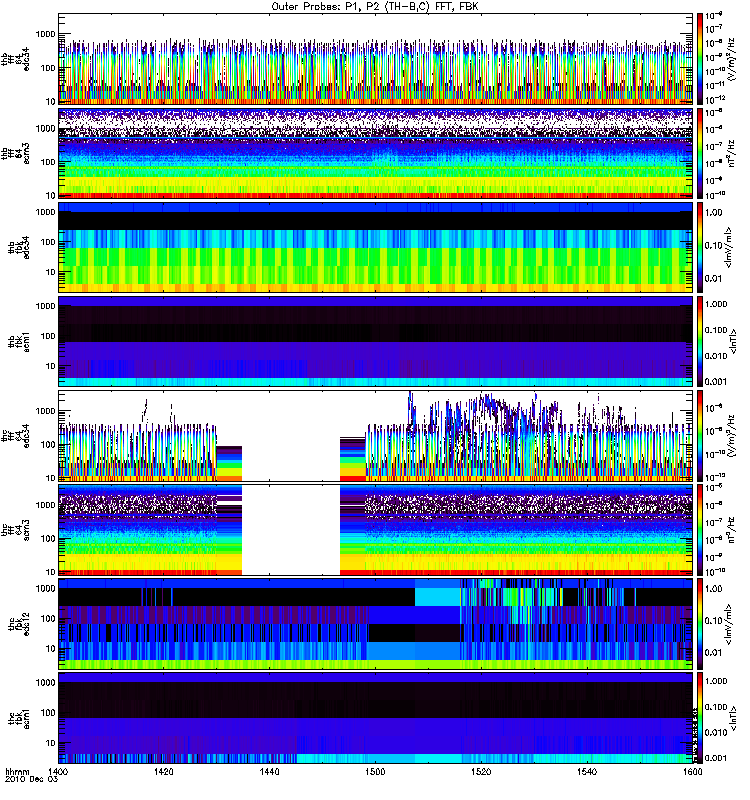Click the <|mV/m|> unit label of thb fbk edc34
Viewport: 750px width, 800px height.
729,247
